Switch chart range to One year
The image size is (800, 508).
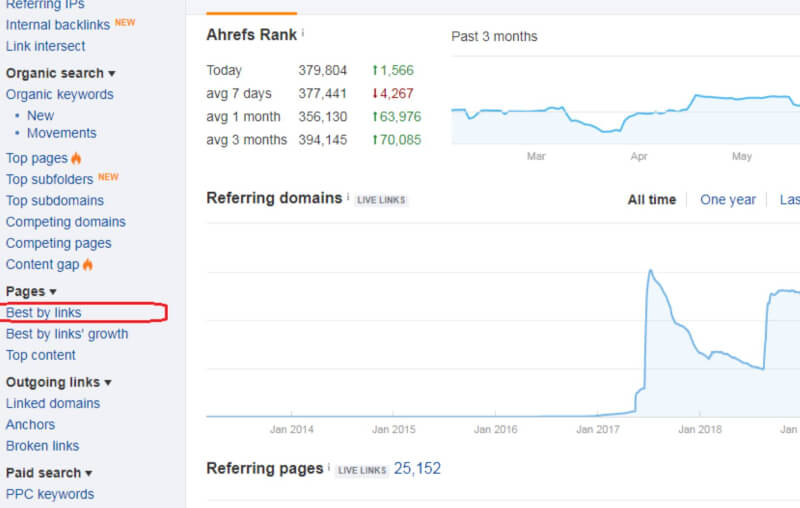pyautogui.click(x=728, y=199)
